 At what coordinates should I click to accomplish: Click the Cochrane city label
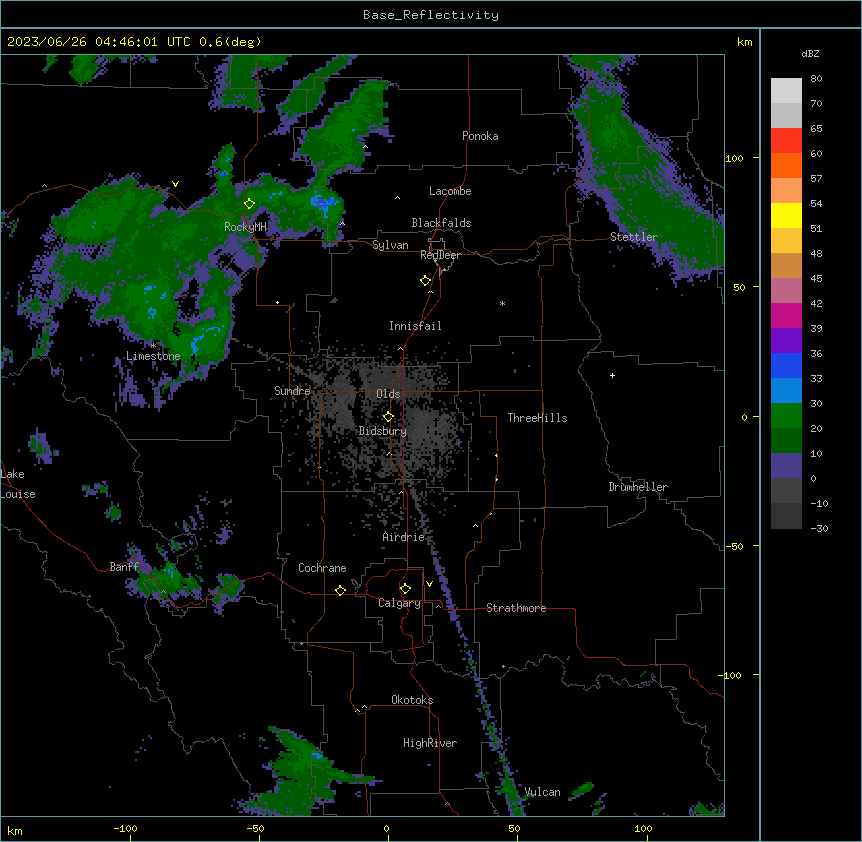click(x=322, y=568)
